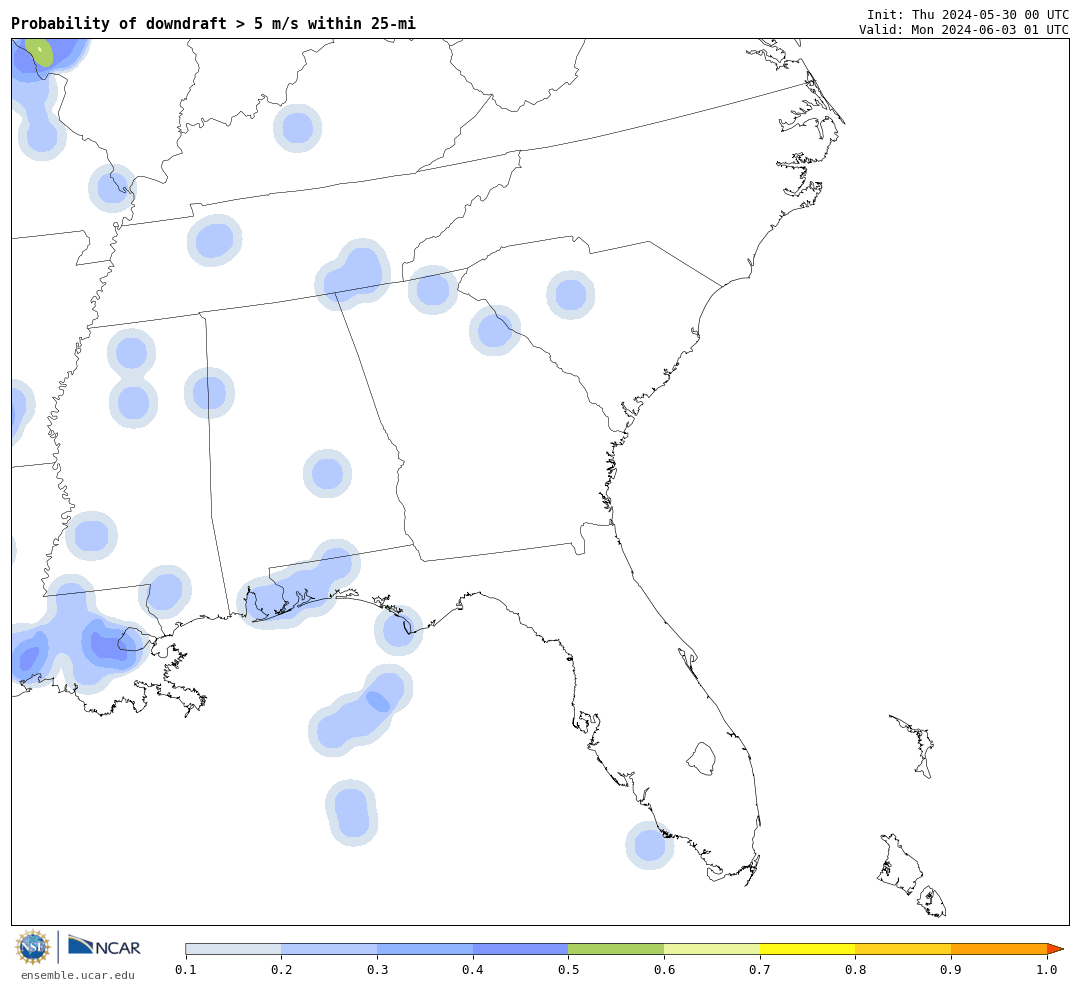This screenshot has width=1080, height=988.
Task: Click the 0.6–0.7 pale yellow-green colorbar segment
Action: [712, 949]
